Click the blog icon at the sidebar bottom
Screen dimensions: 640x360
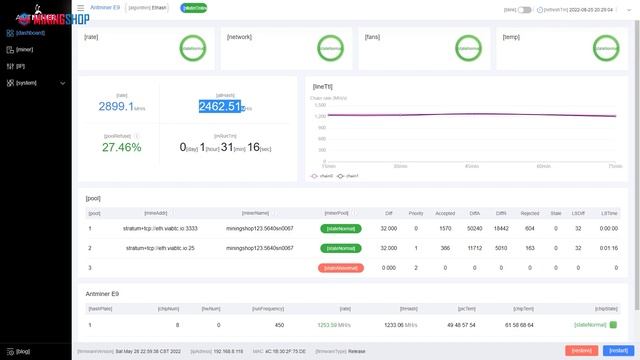click(10, 351)
